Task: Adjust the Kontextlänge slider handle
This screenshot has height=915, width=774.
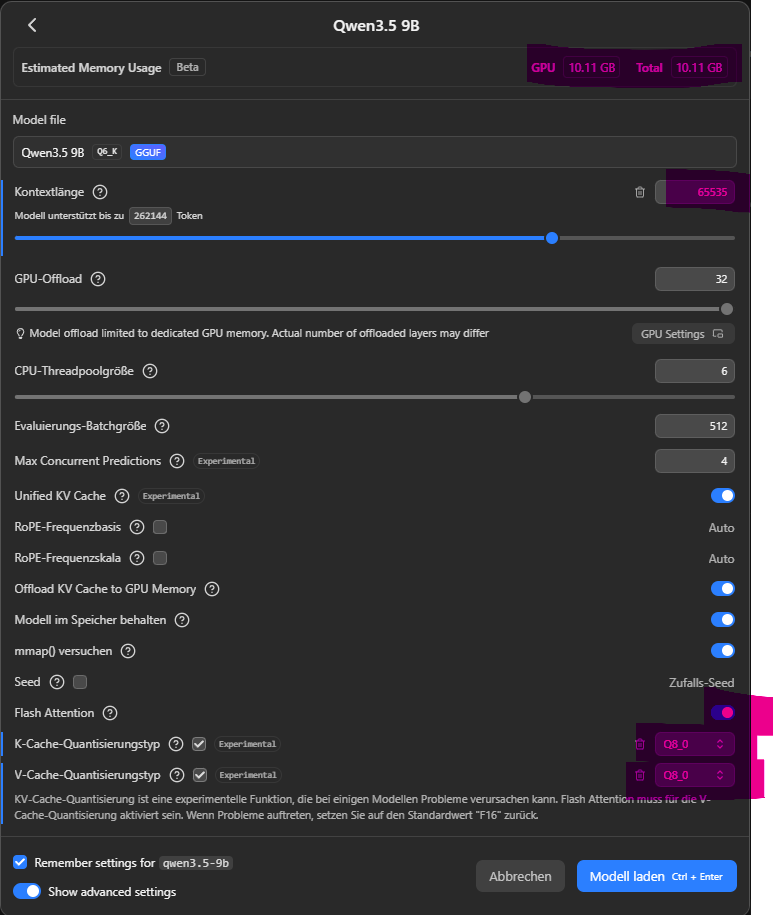Action: (552, 238)
